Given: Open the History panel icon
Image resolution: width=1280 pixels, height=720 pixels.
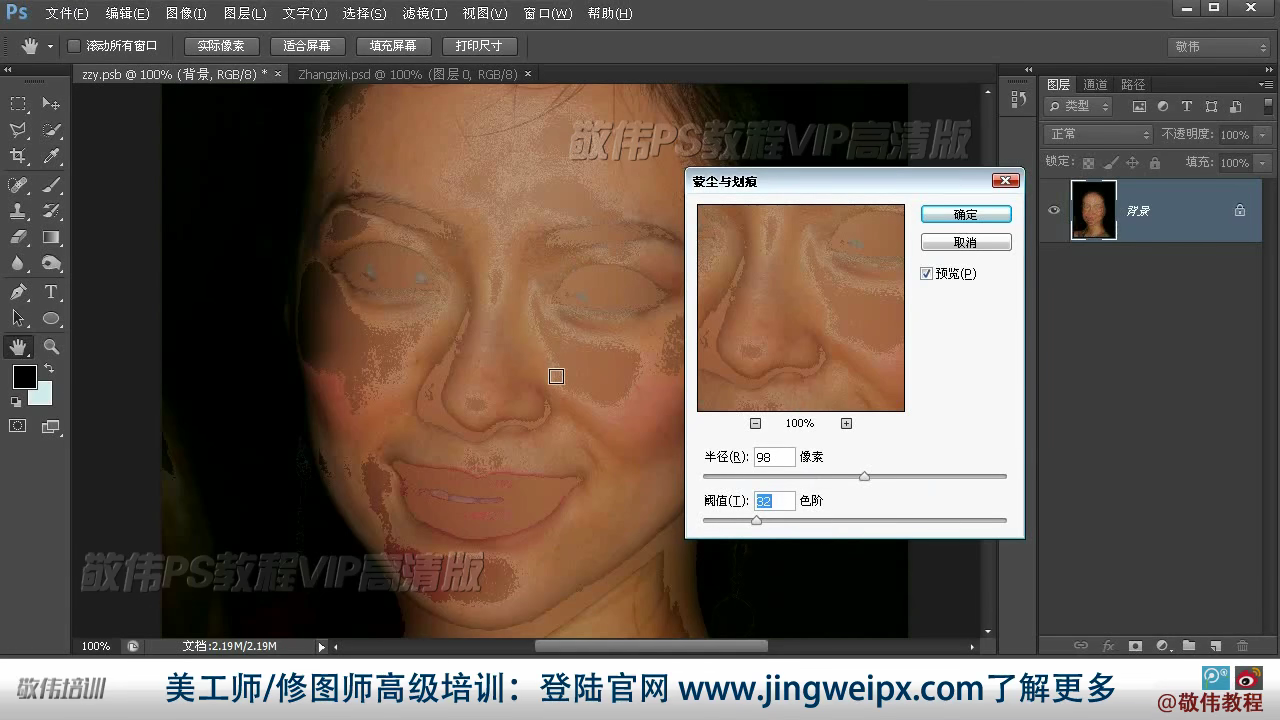Looking at the screenshot, I should 1019,99.
